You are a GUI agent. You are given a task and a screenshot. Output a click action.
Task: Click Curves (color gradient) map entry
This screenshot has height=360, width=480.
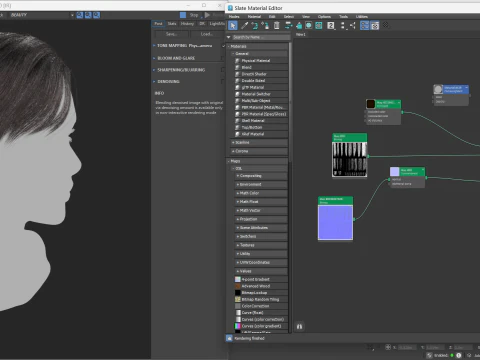point(261,326)
